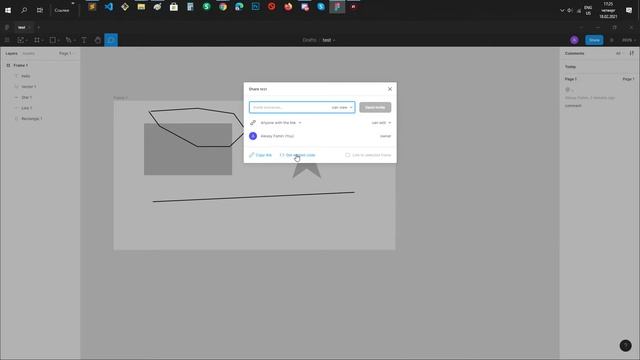Select the Move tool in toolbar
This screenshot has height=360, width=640.
(20, 40)
